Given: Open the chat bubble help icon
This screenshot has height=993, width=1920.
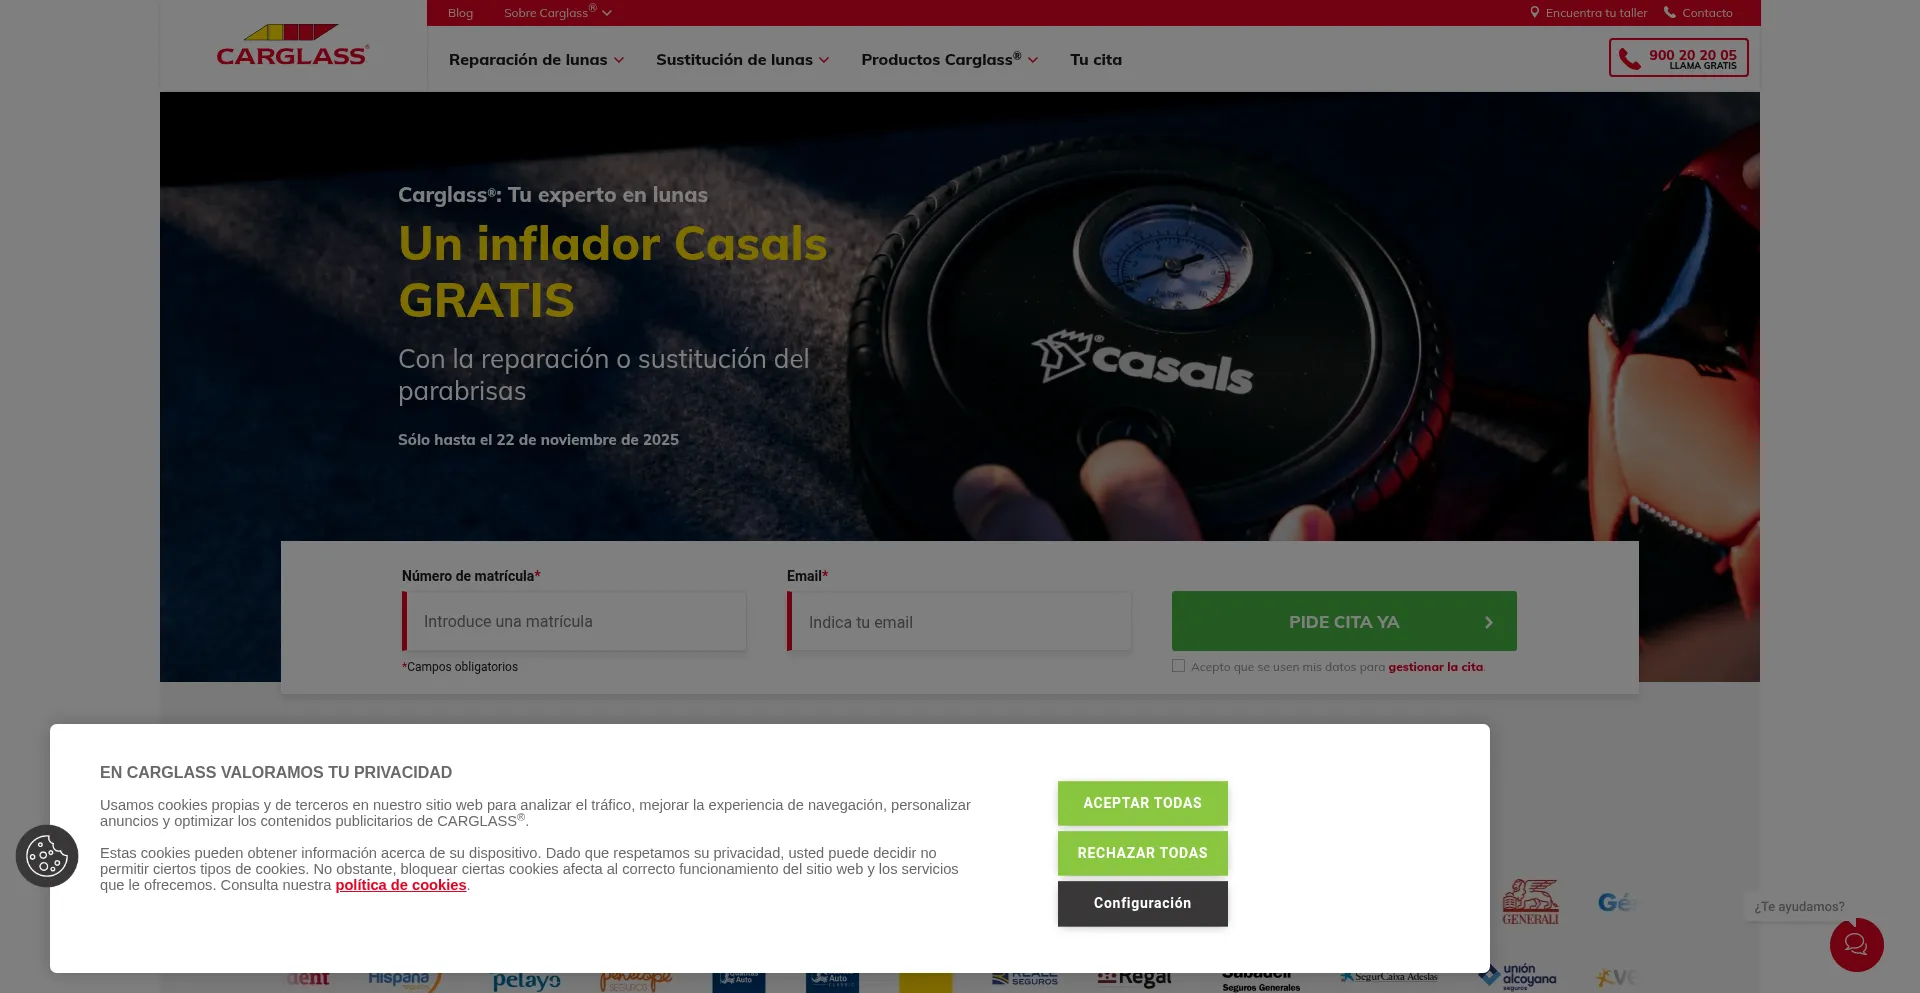Looking at the screenshot, I should [1856, 944].
